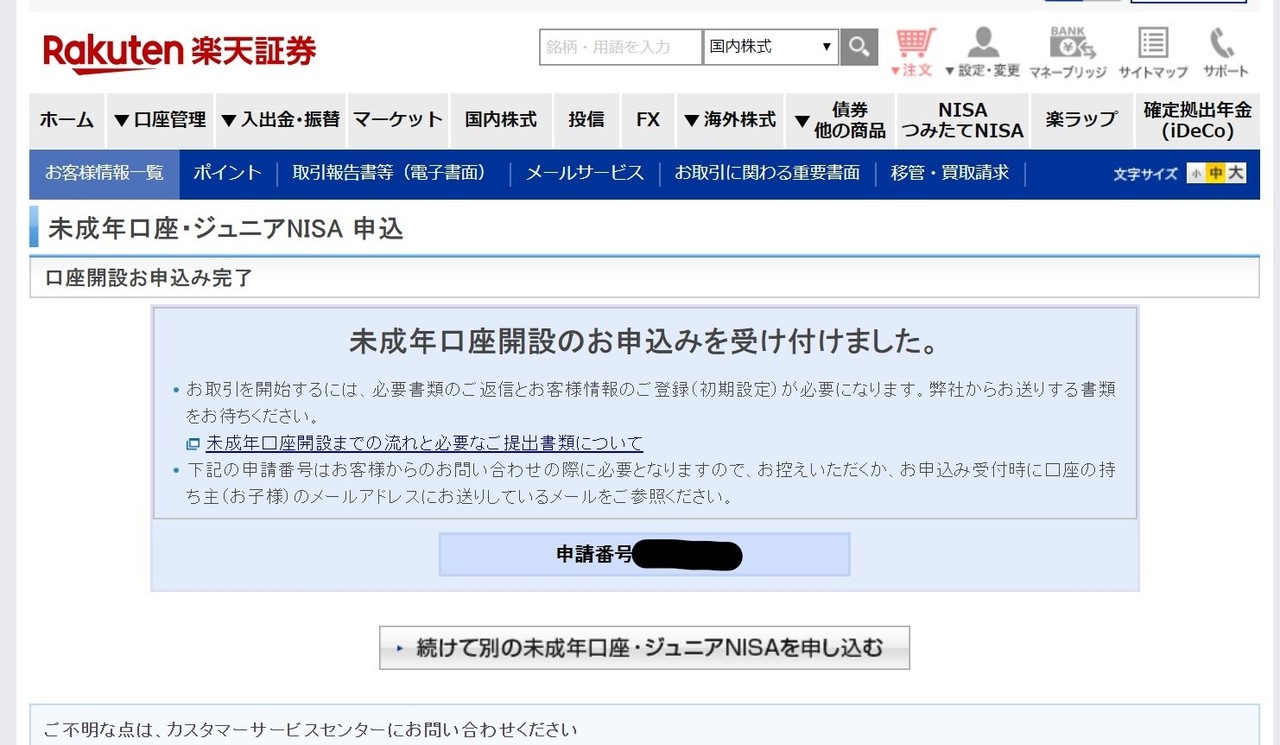Open the 確定拠出年金 (iDeCo) tab
Viewport: 1280px width, 745px height.
pos(1197,120)
